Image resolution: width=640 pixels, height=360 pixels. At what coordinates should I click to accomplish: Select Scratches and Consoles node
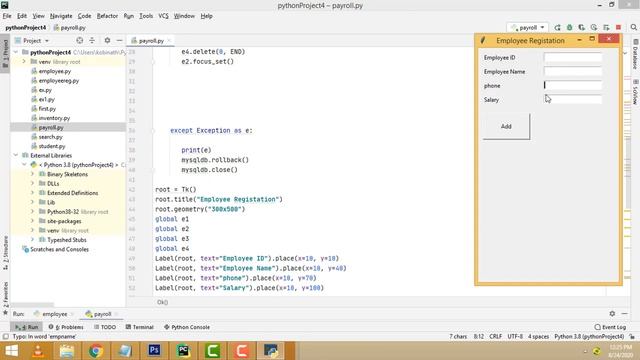click(59, 249)
